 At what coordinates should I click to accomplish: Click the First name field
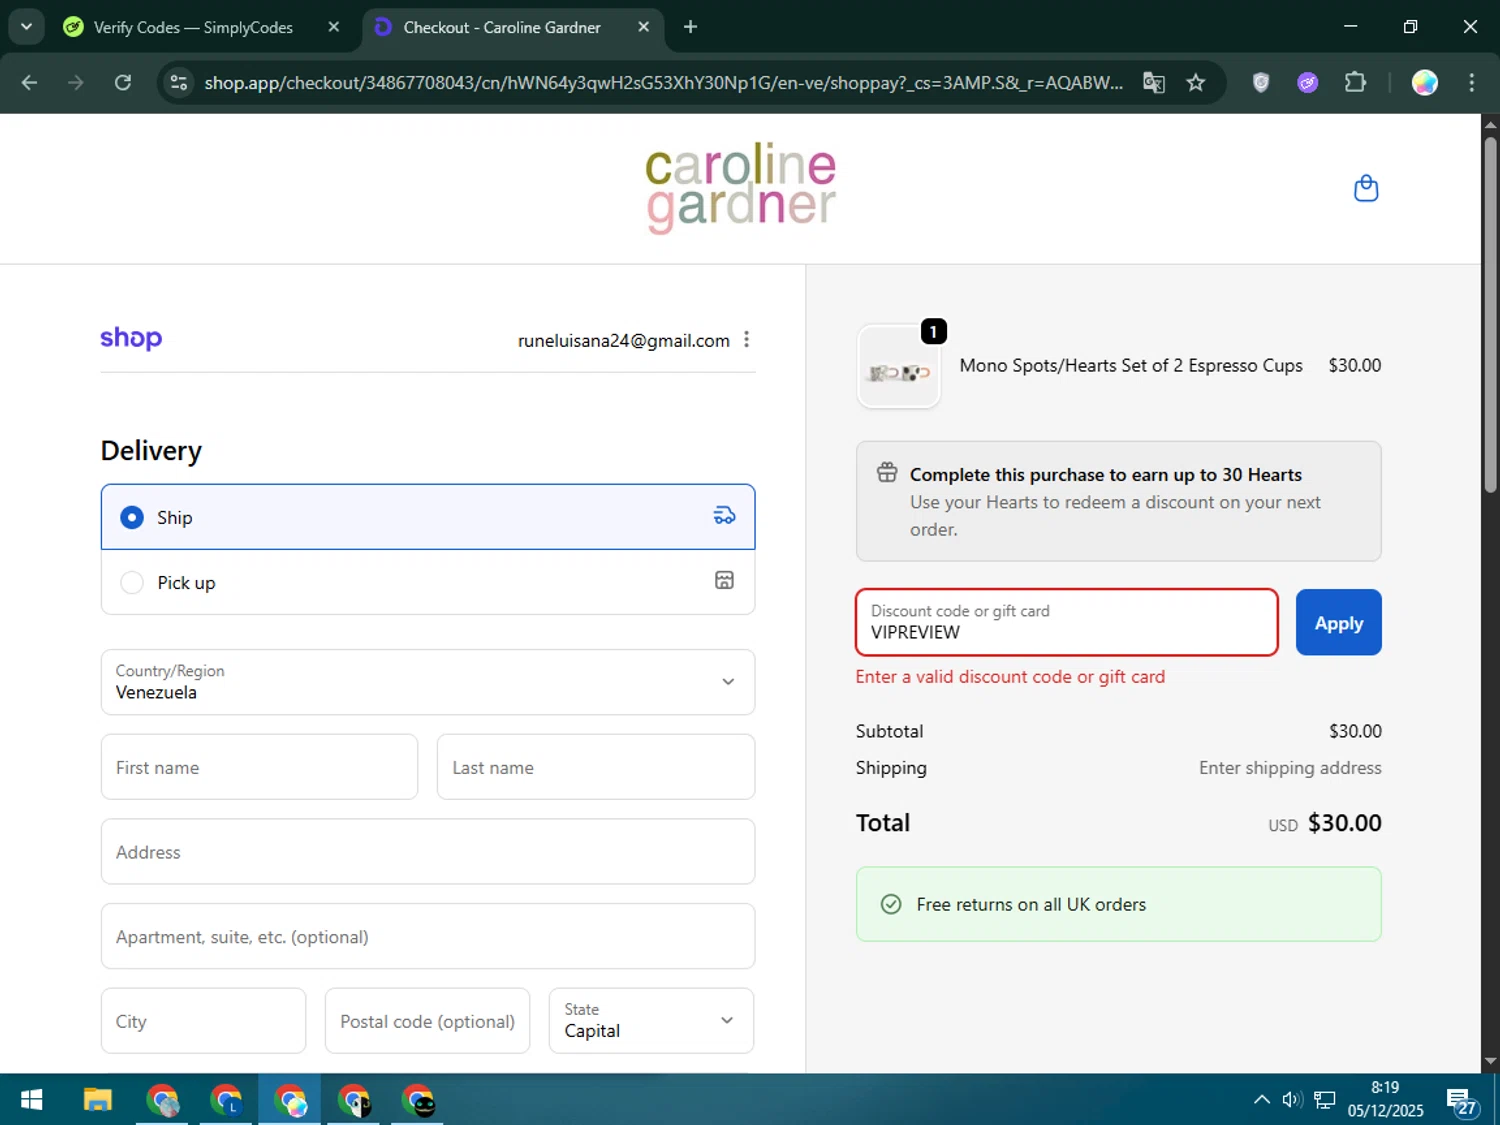click(259, 767)
